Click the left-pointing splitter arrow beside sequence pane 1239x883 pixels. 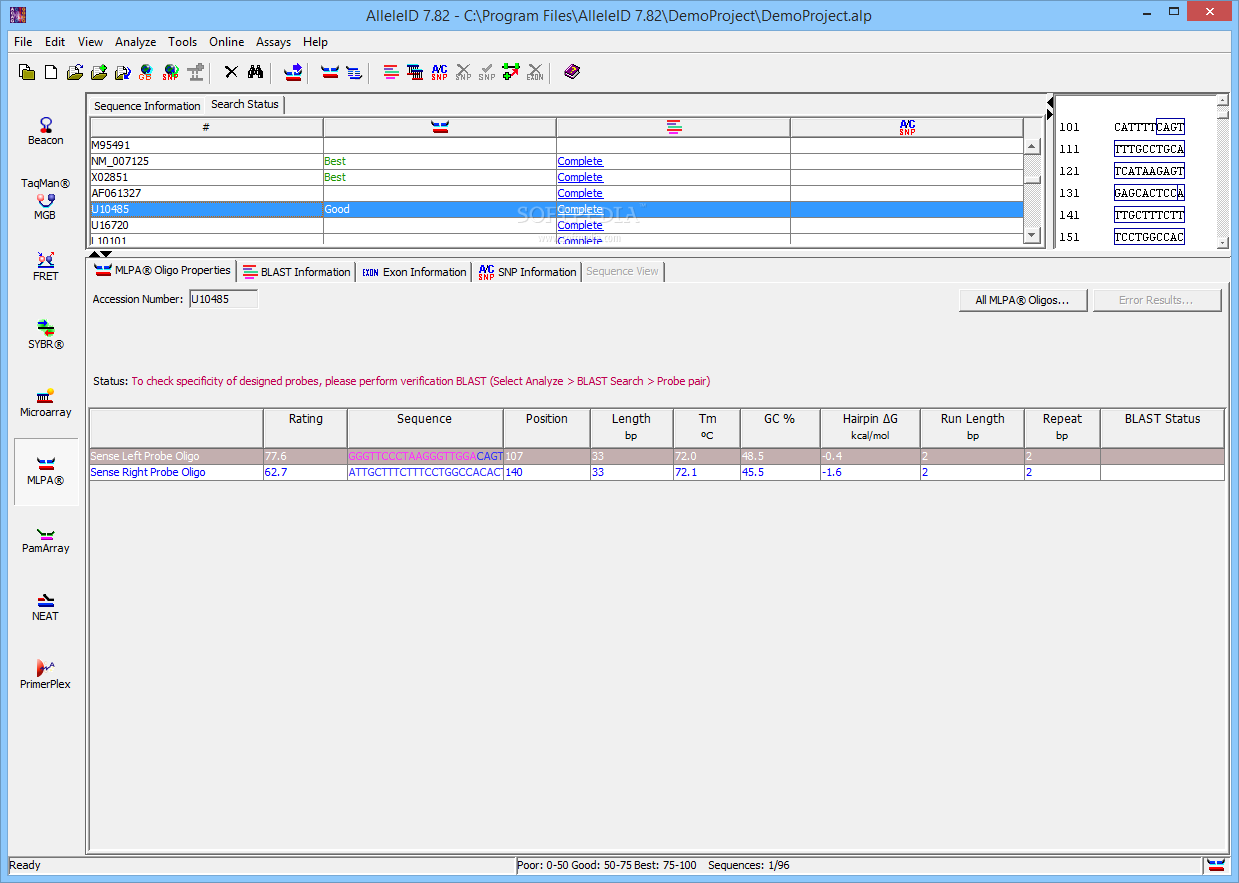pos(1050,102)
